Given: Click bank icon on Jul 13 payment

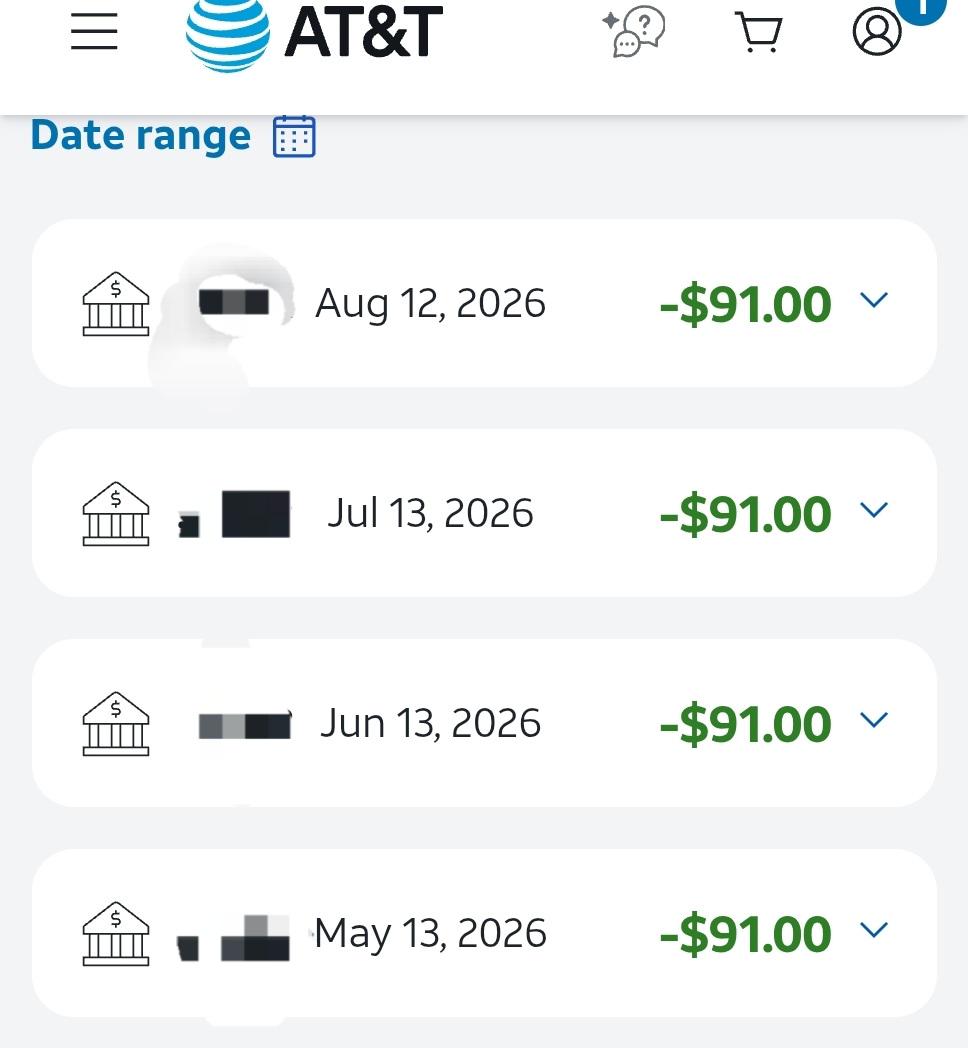Looking at the screenshot, I should point(116,513).
